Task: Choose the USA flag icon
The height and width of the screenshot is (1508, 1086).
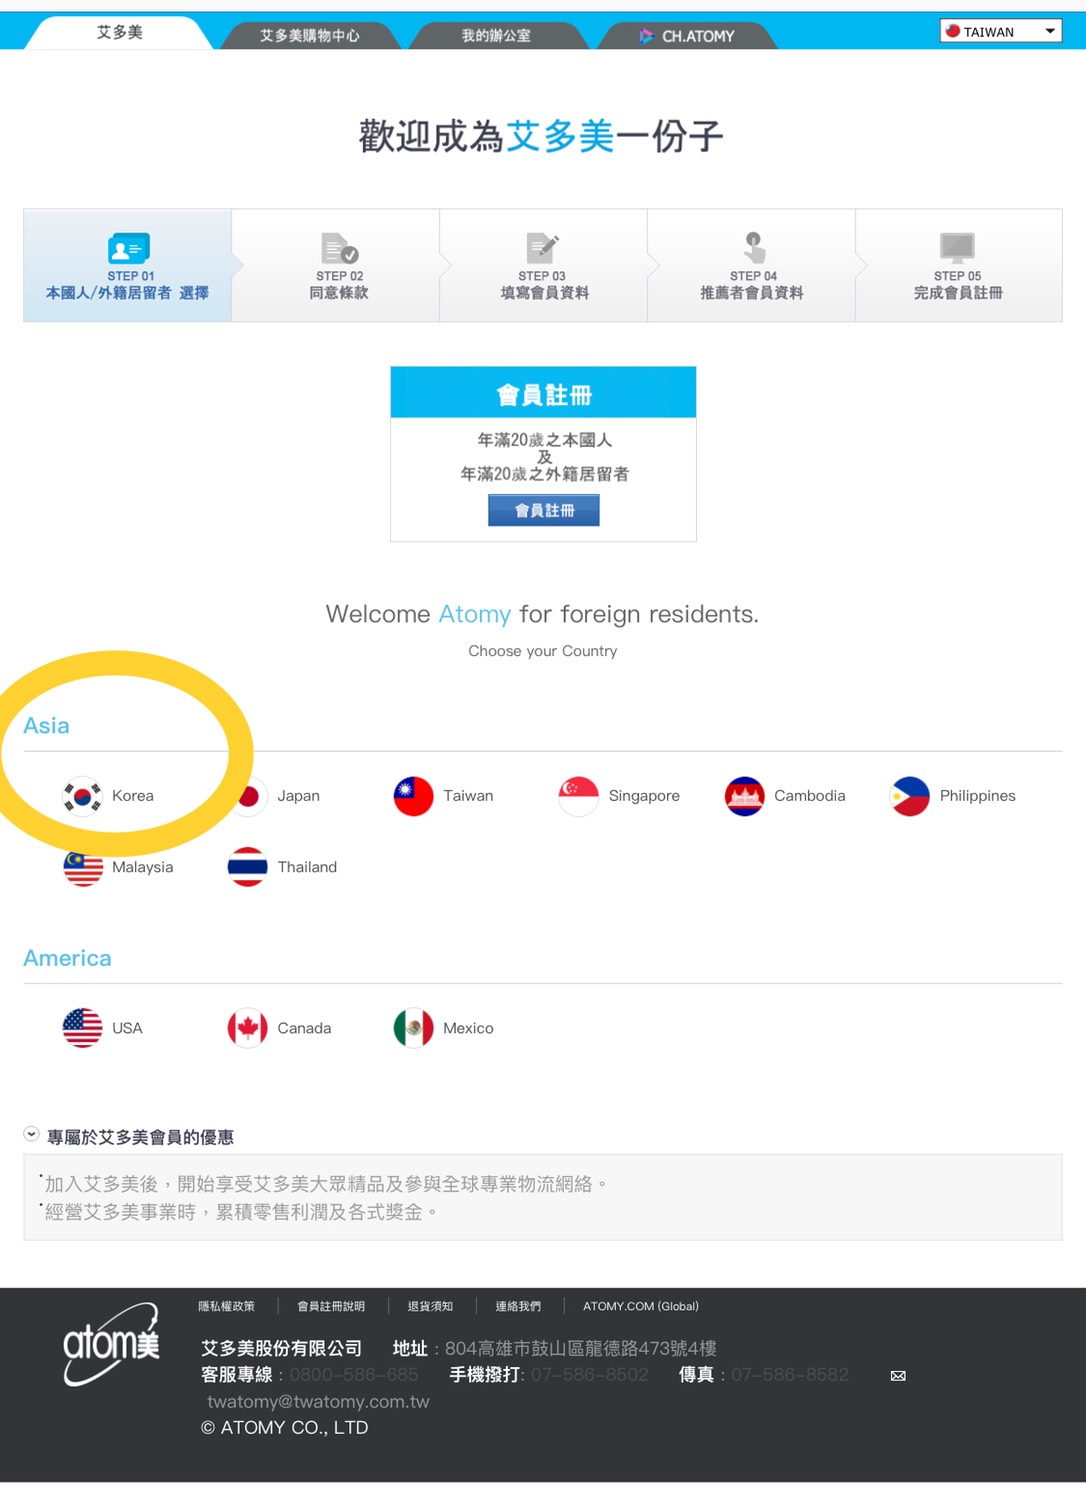Action: coord(83,1028)
